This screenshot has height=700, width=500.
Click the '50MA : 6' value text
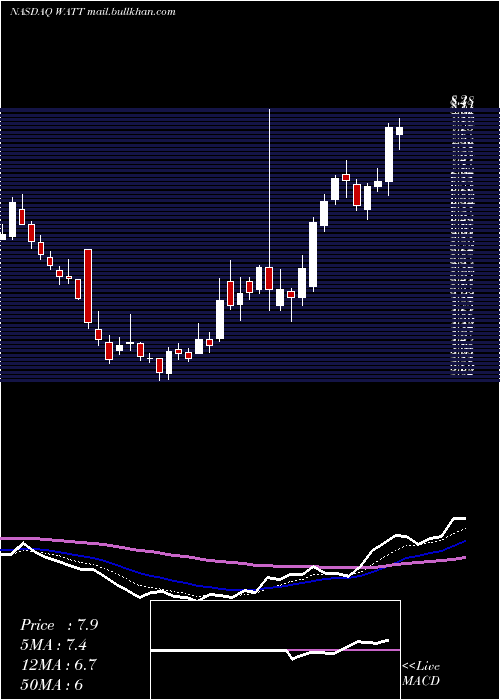click(52, 684)
